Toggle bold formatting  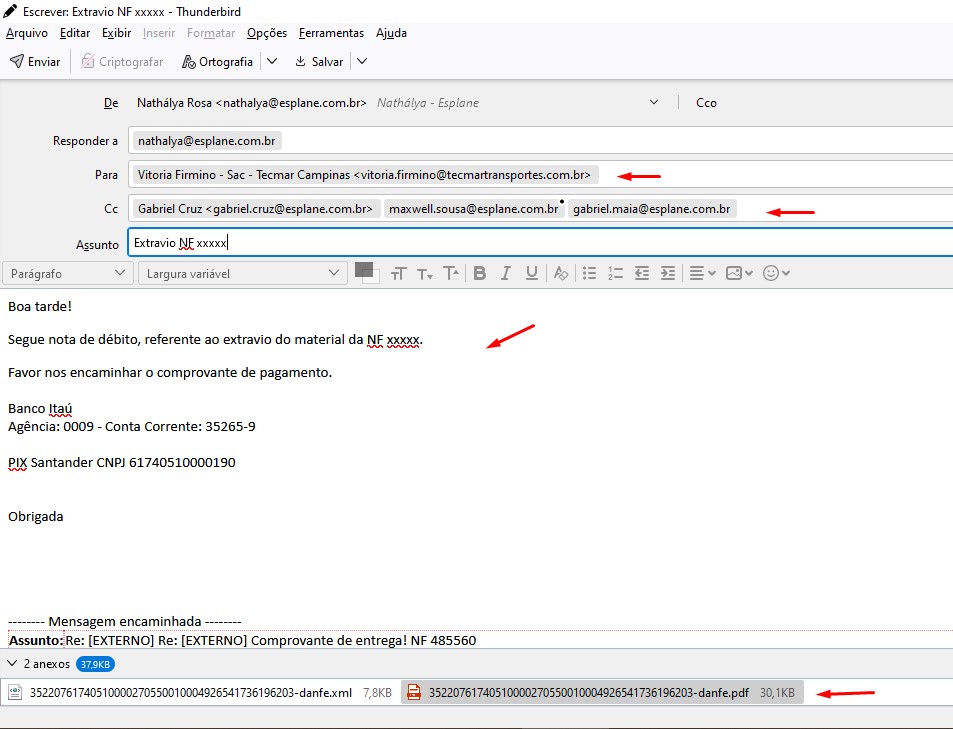tap(479, 273)
